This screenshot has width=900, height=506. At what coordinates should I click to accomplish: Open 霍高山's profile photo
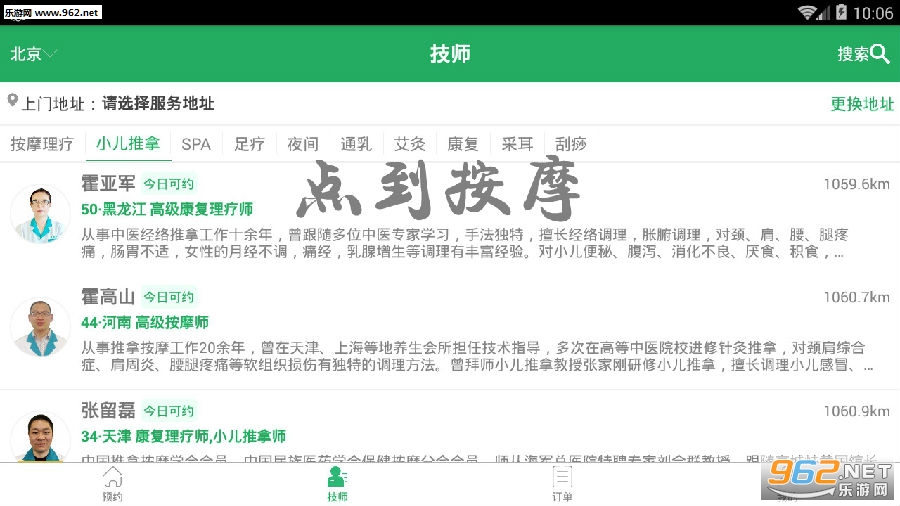coord(40,328)
